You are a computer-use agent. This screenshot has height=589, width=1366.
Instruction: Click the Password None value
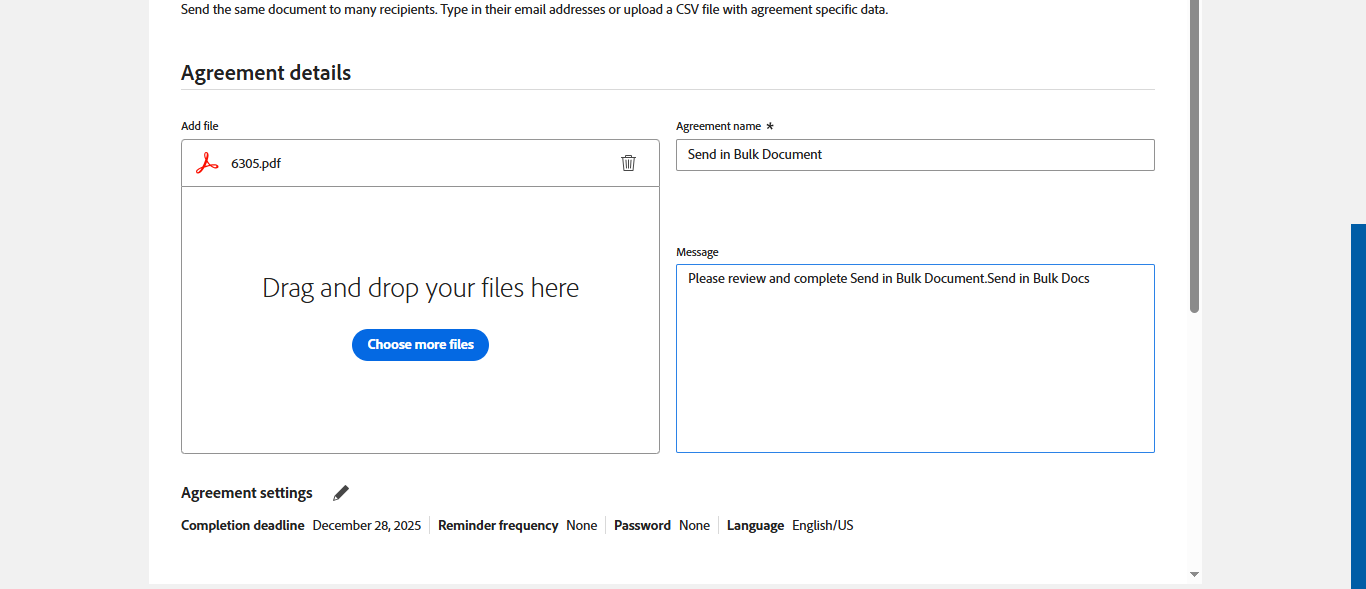pos(694,525)
